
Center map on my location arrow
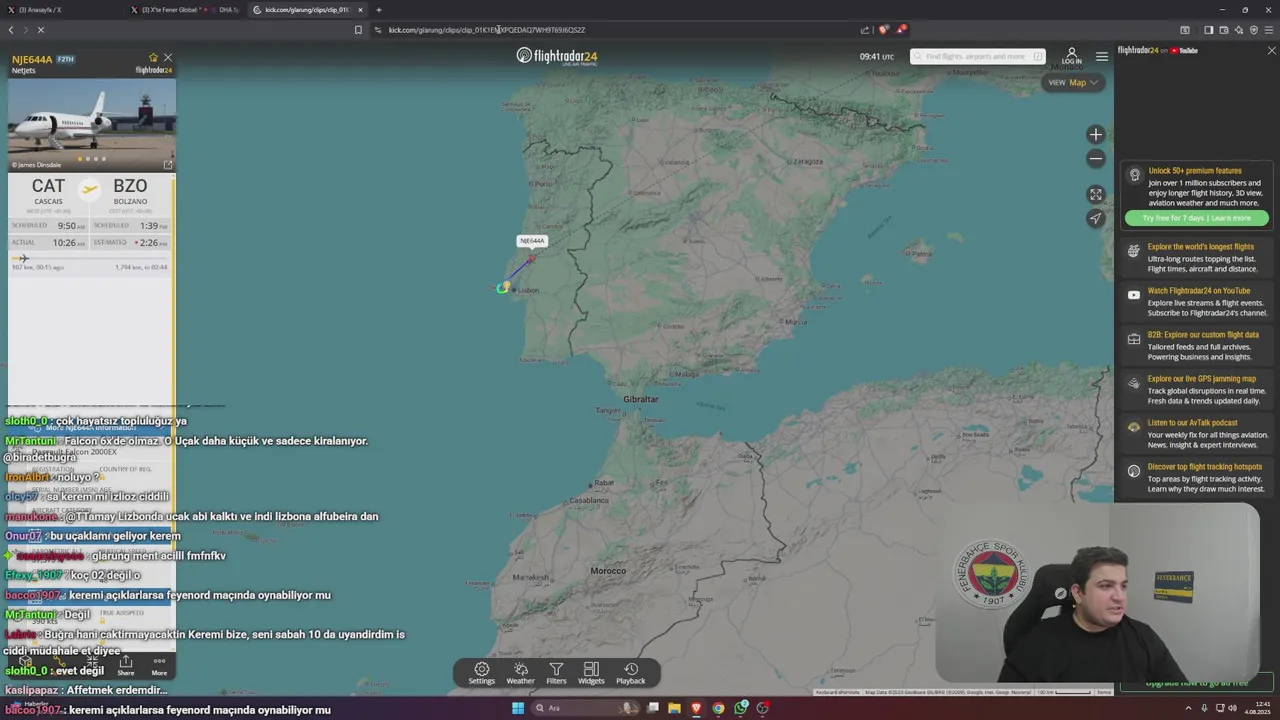click(x=1096, y=218)
